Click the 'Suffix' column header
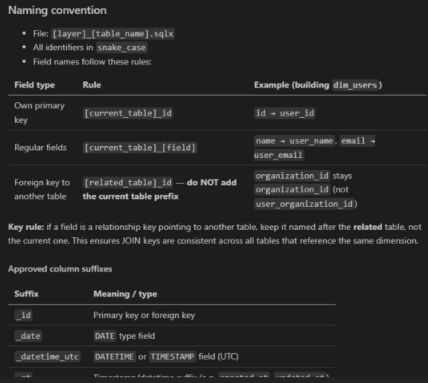This screenshot has width=428, height=383. pyautogui.click(x=26, y=294)
